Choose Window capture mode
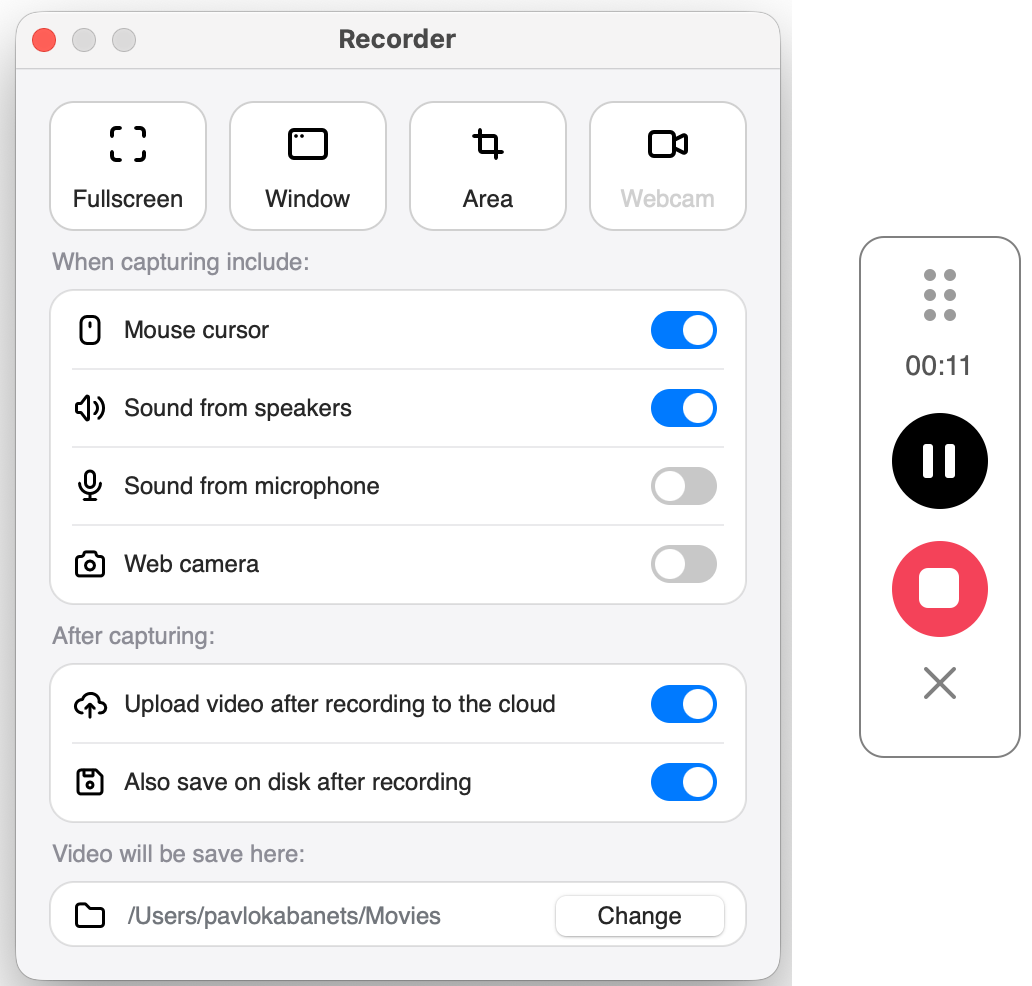Viewport: 1032px width, 986px height. [307, 166]
